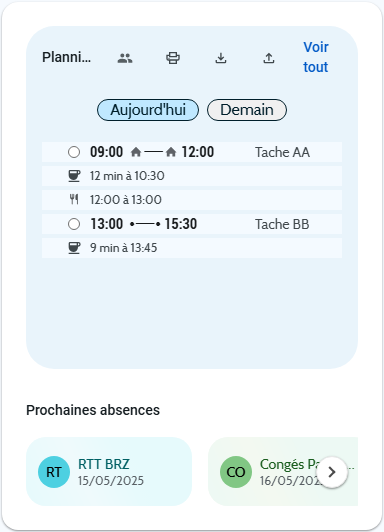Viewport: 384px width, 532px height.
Task: Click the coffee break icon at 10:30
Action: tap(74, 176)
